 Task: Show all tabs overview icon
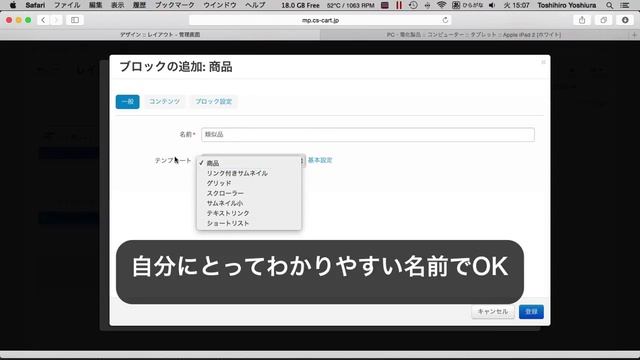tap(603, 20)
